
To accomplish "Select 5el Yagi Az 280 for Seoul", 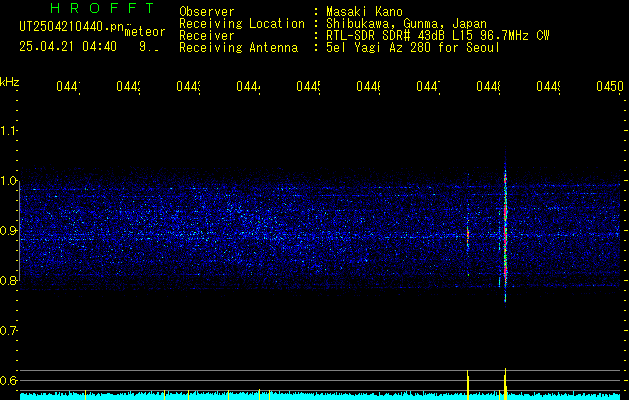I will (x=413, y=48).
